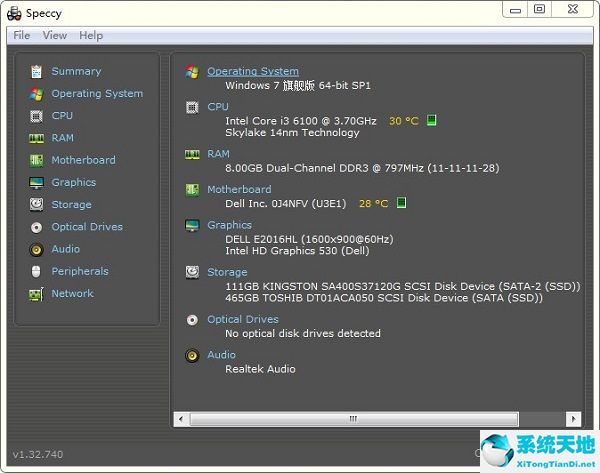
Task: Click the motherboard temperature 28 °C reading
Action: (x=373, y=204)
